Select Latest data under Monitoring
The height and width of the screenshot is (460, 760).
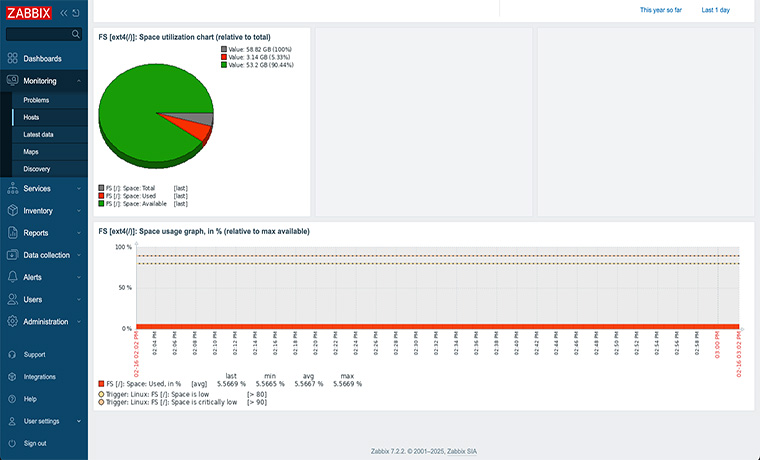39,134
